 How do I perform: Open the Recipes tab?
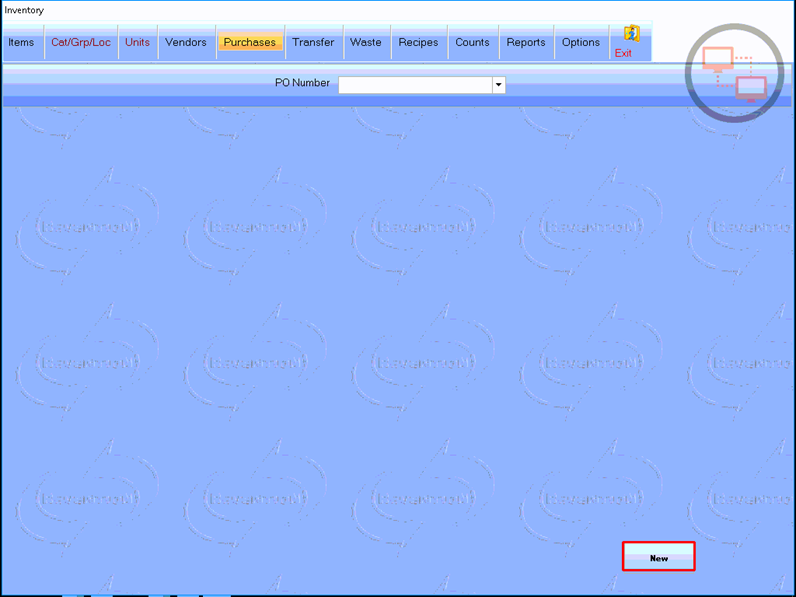click(418, 43)
